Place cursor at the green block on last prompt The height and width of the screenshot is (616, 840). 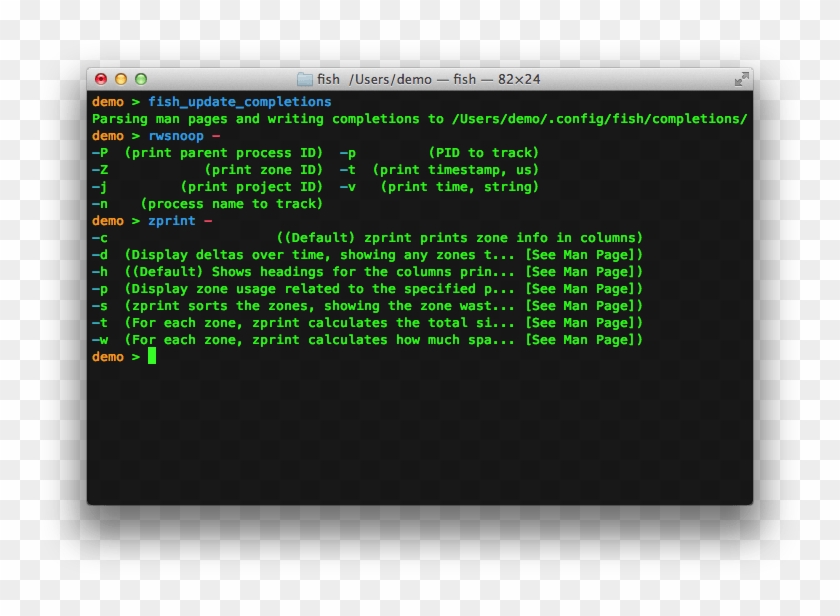click(x=152, y=356)
